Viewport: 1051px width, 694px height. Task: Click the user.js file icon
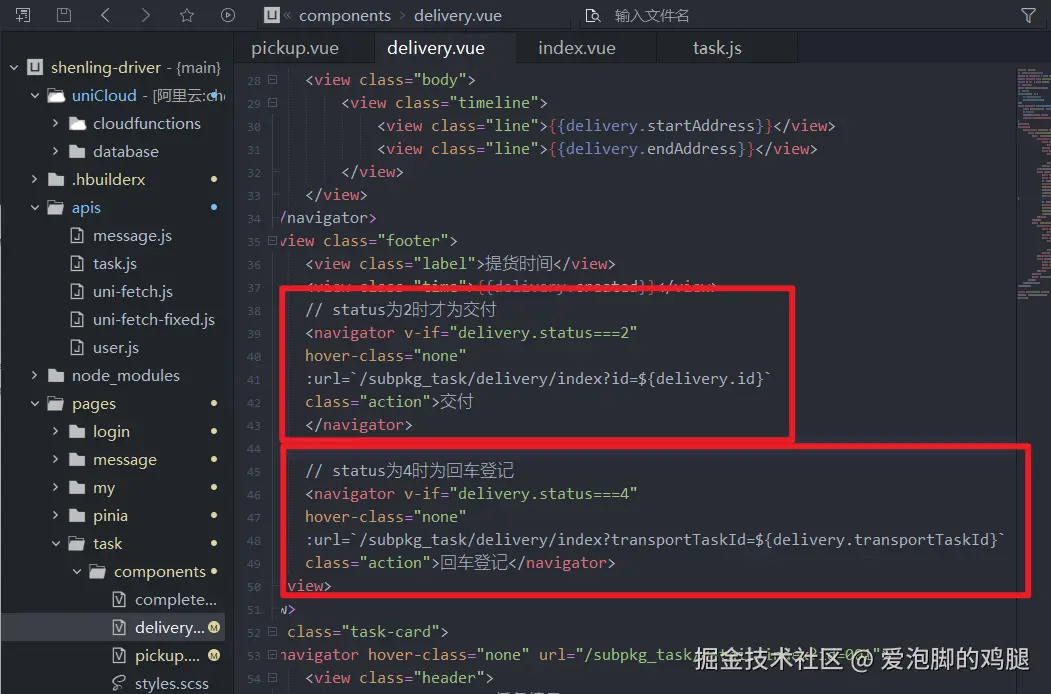coord(77,348)
